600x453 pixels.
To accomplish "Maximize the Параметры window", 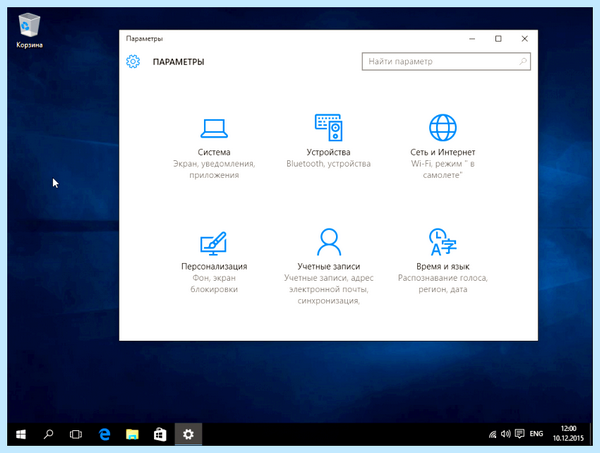I will tap(498, 39).
